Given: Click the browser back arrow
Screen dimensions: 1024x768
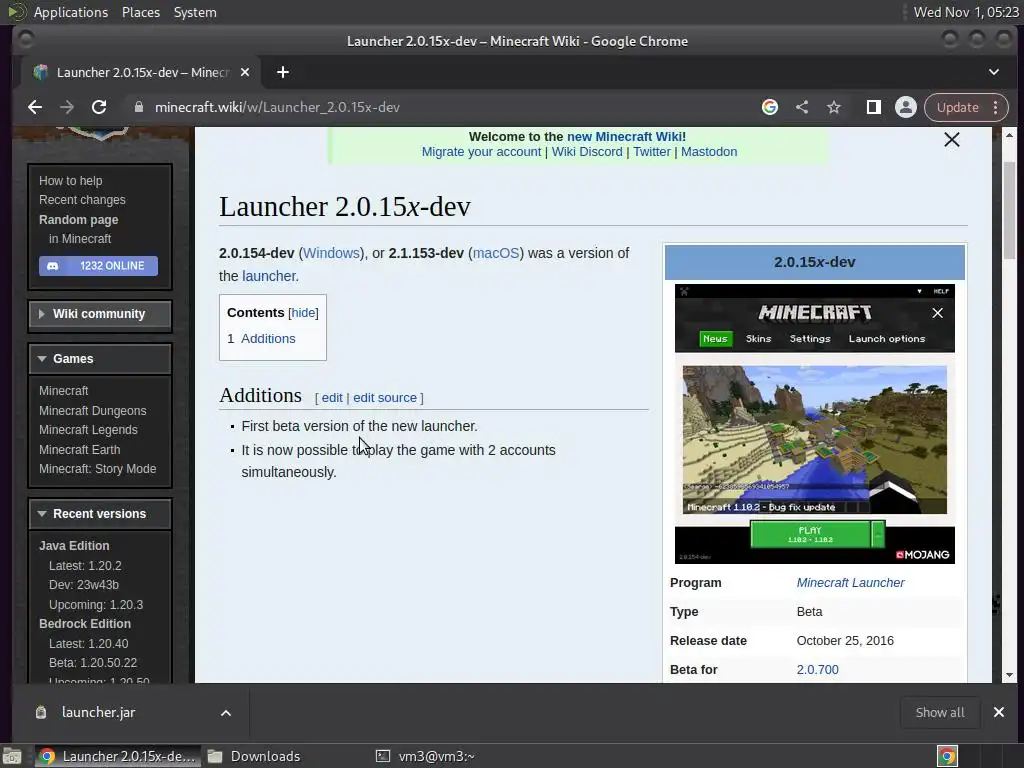Looking at the screenshot, I should point(35,107).
